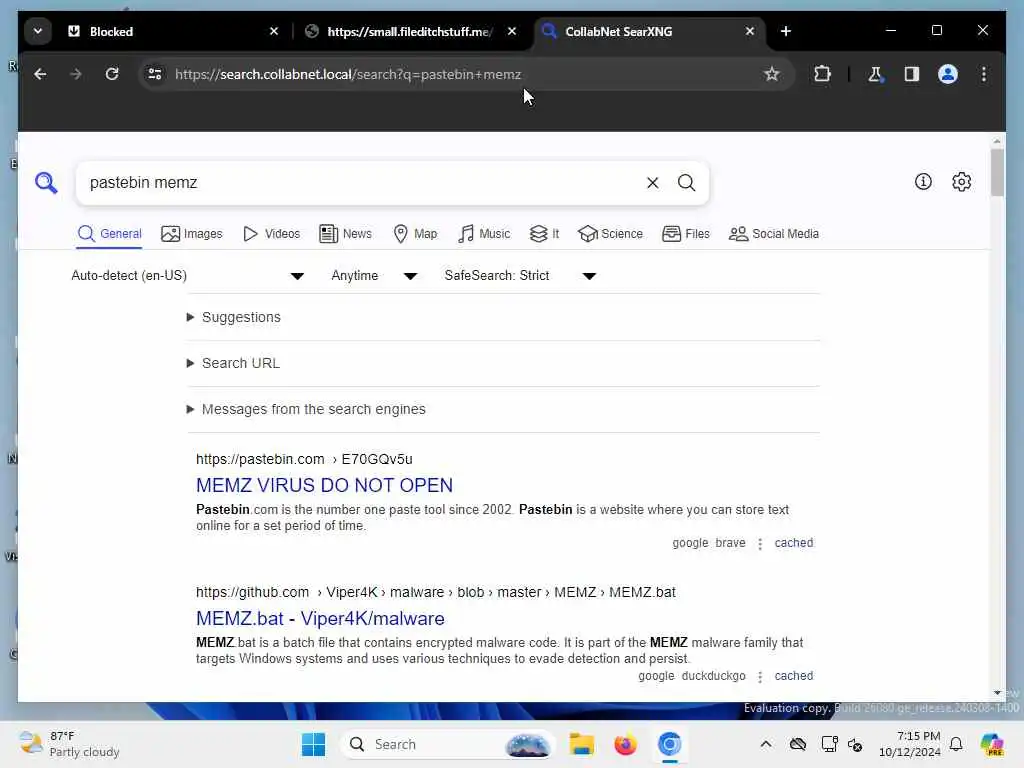The width and height of the screenshot is (1024, 768).
Task: Open a new tab with plus button
Action: tap(786, 31)
